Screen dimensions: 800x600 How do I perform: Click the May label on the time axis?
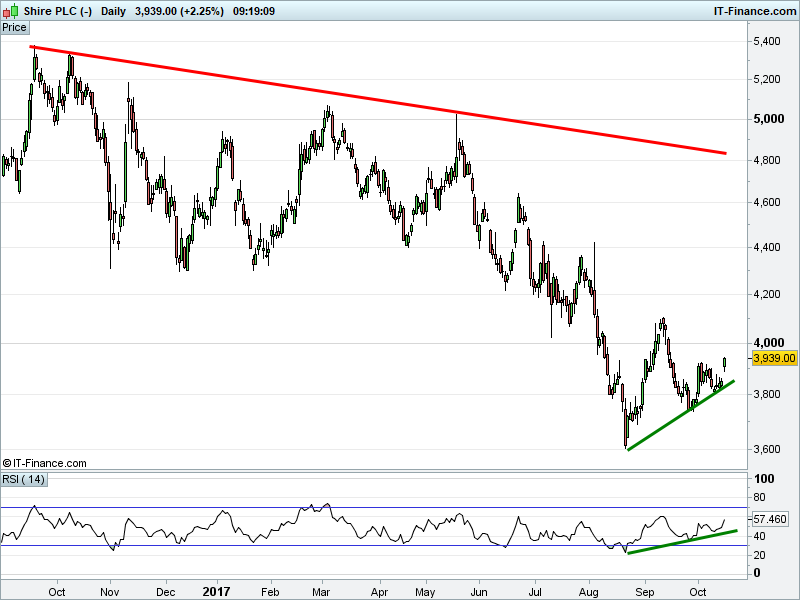[426, 592]
